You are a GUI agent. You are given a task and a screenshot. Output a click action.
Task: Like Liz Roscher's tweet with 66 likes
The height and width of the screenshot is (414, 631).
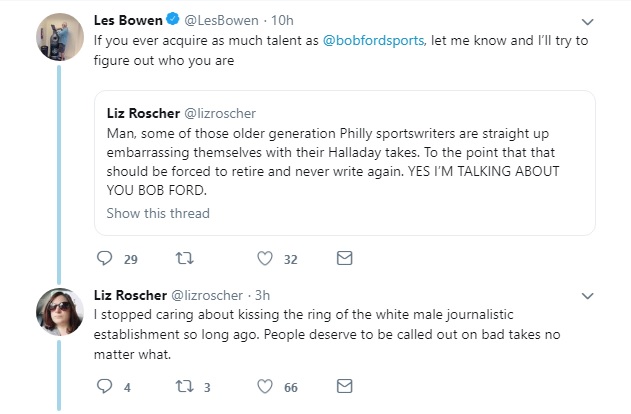coord(265,385)
